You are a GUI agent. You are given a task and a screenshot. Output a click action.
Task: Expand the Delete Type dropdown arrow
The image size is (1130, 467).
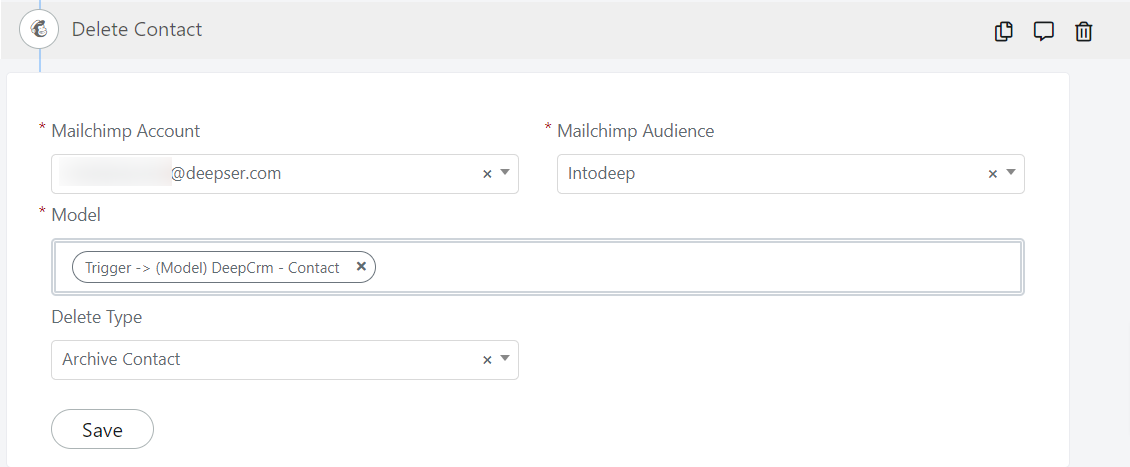504,359
